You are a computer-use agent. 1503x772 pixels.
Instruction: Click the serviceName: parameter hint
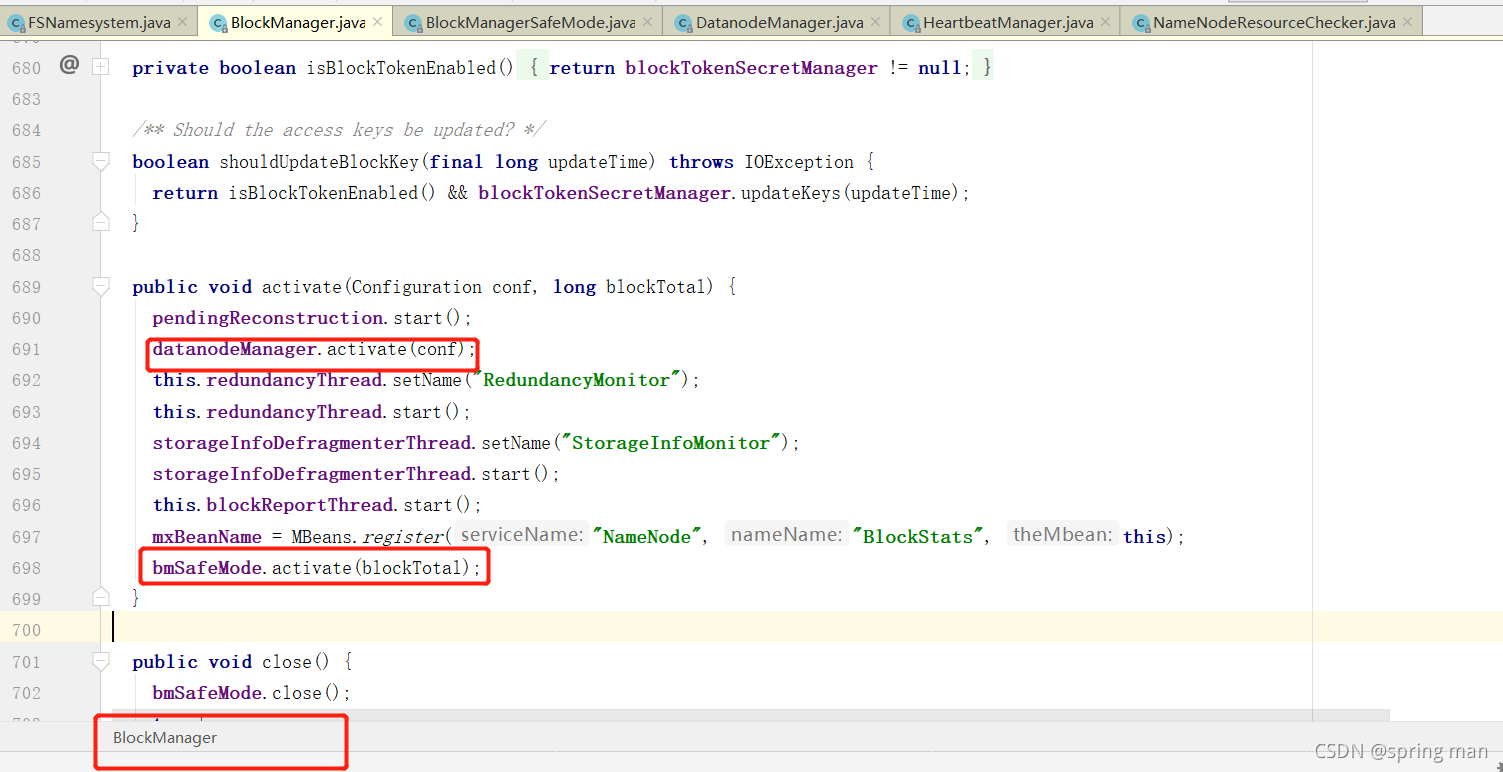(x=521, y=535)
